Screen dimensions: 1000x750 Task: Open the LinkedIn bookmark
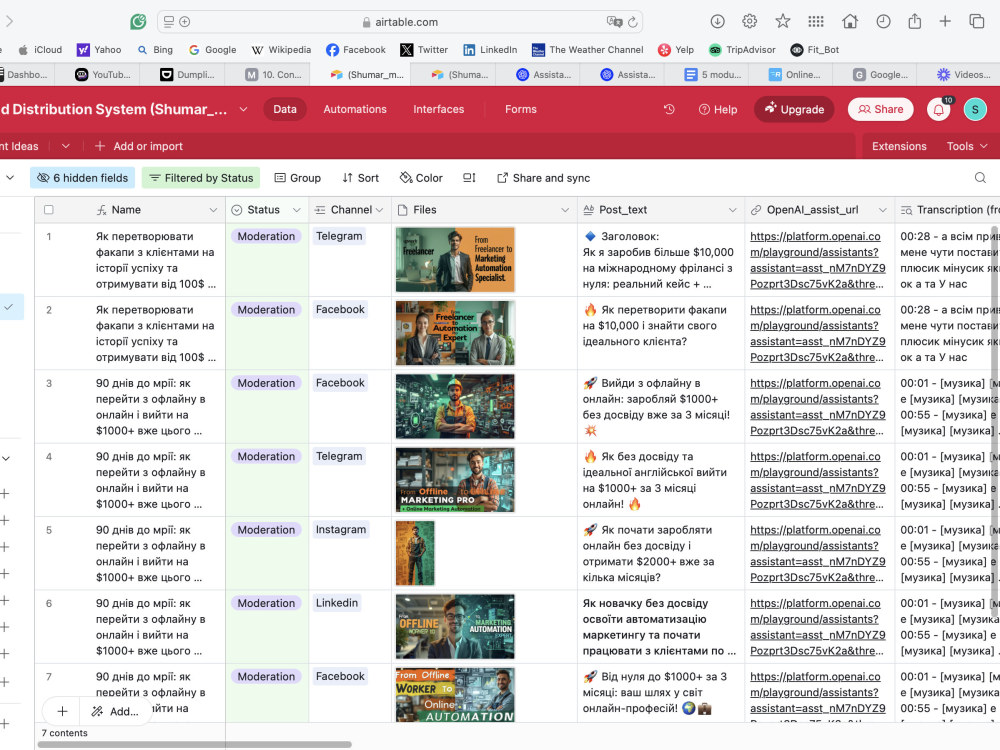(490, 50)
